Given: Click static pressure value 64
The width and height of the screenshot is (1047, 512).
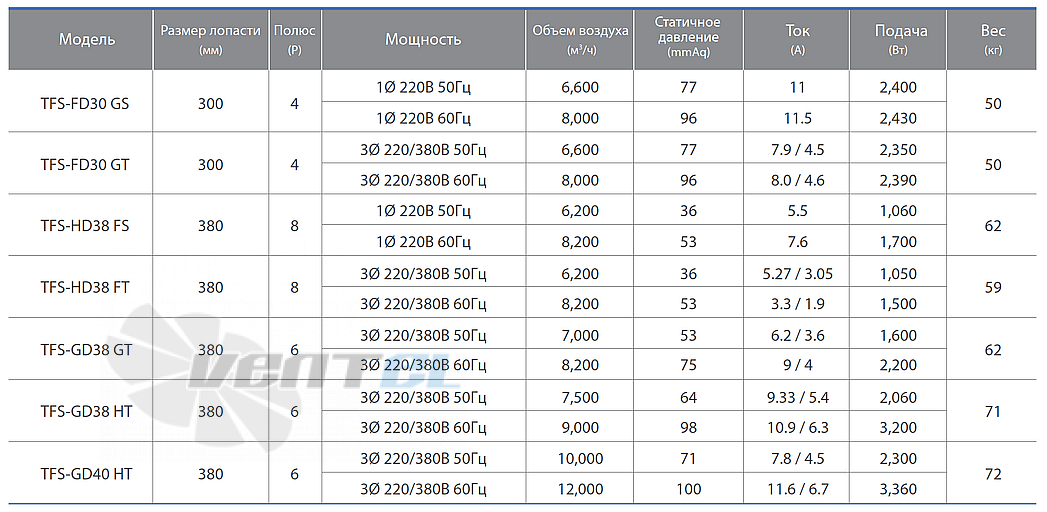Looking at the screenshot, I should 688,397.
